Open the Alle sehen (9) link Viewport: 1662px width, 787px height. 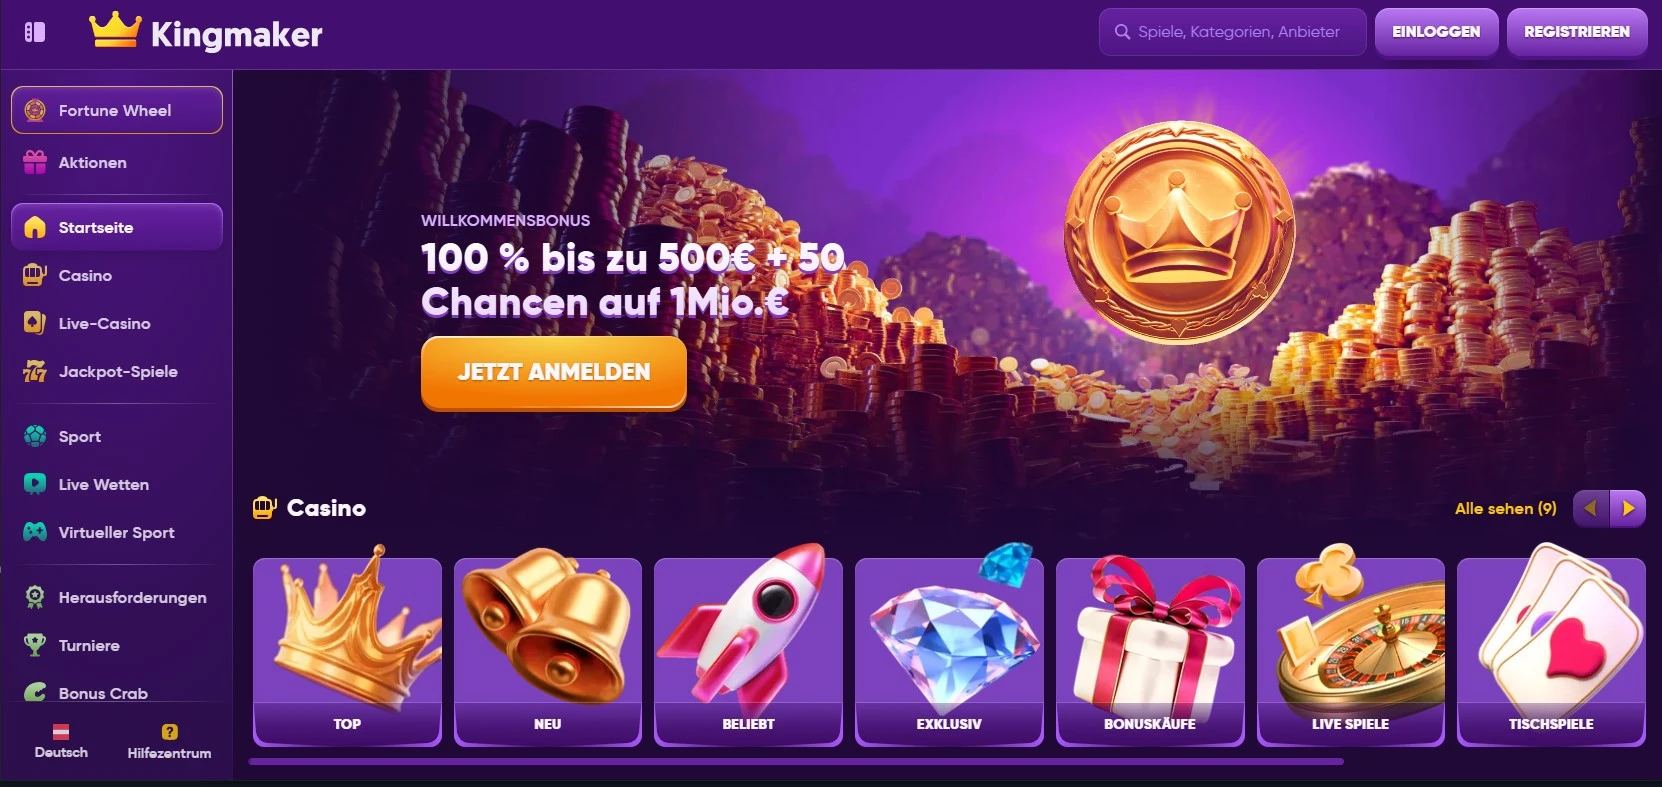tap(1506, 508)
